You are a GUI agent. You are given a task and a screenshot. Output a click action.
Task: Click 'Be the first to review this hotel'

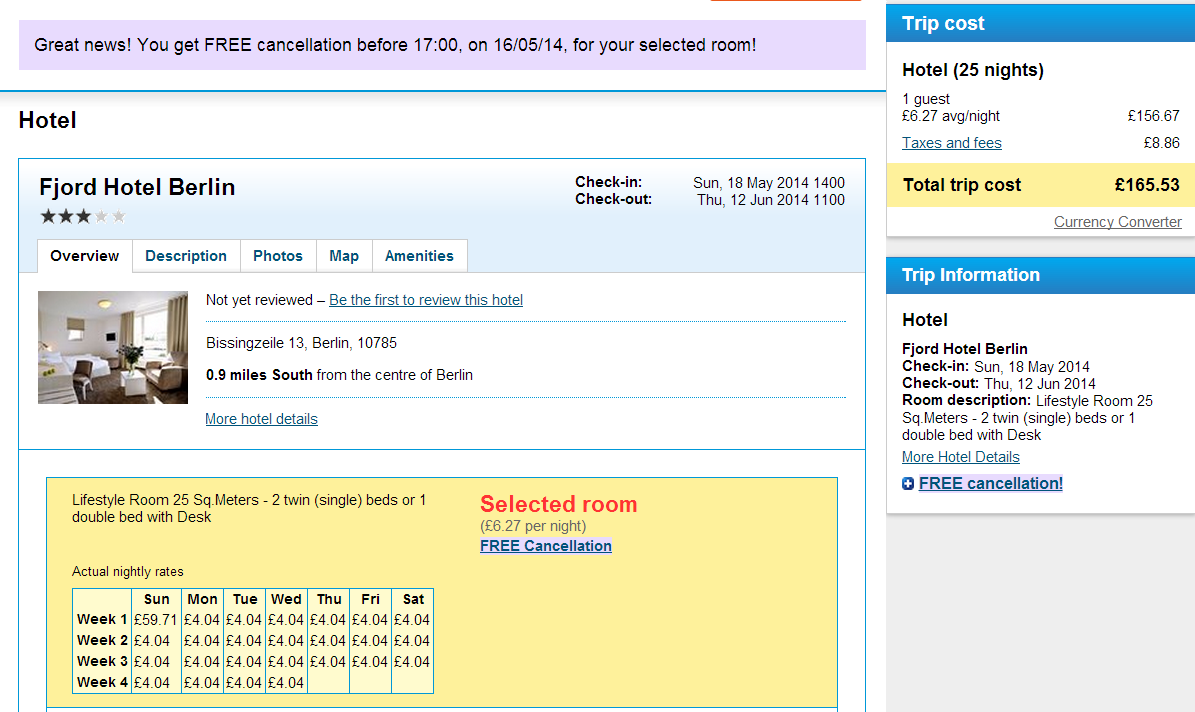(x=426, y=300)
